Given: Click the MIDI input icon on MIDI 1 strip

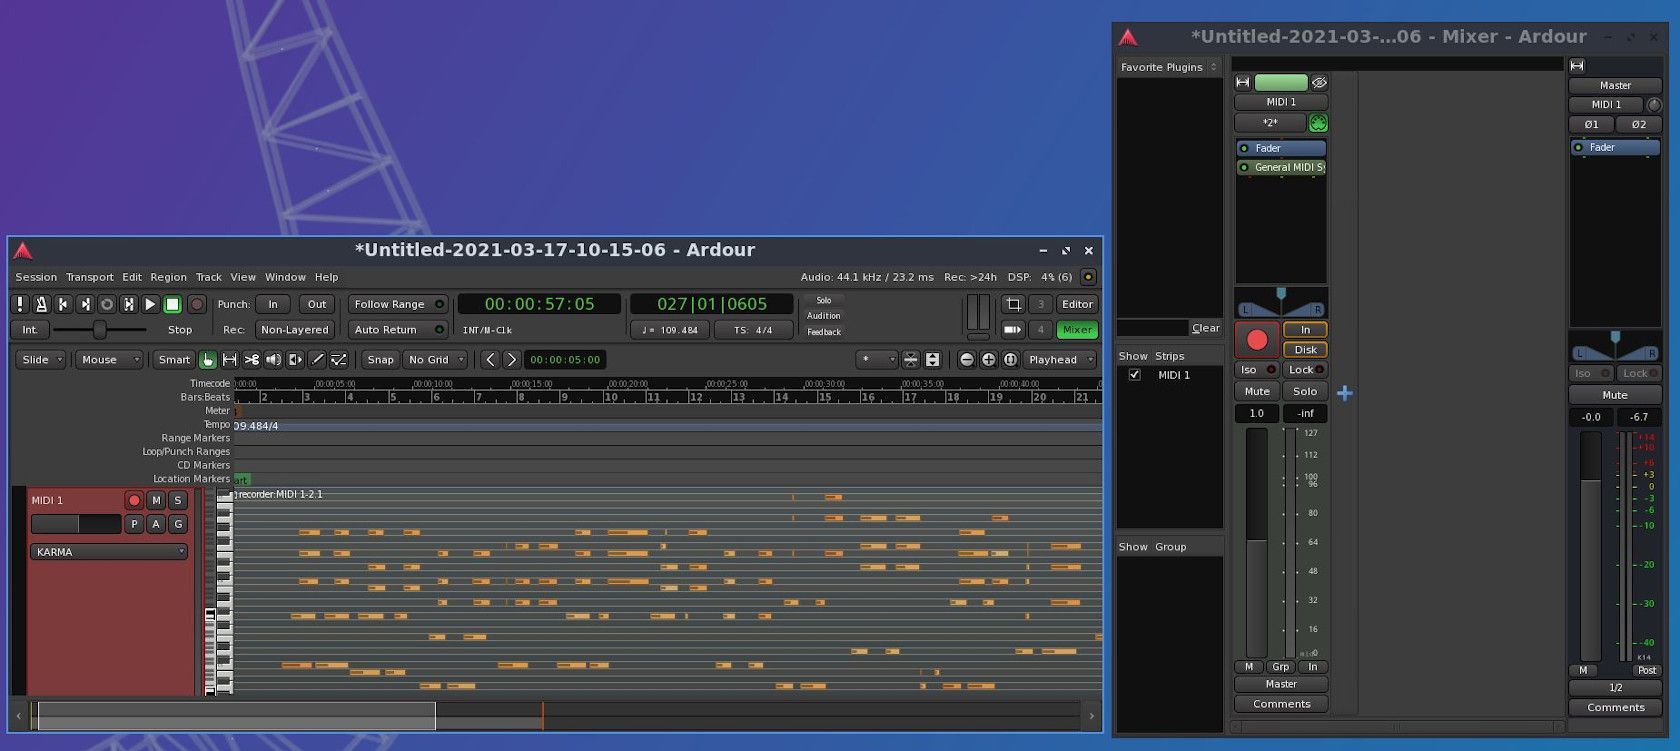Looking at the screenshot, I should (x=1318, y=123).
